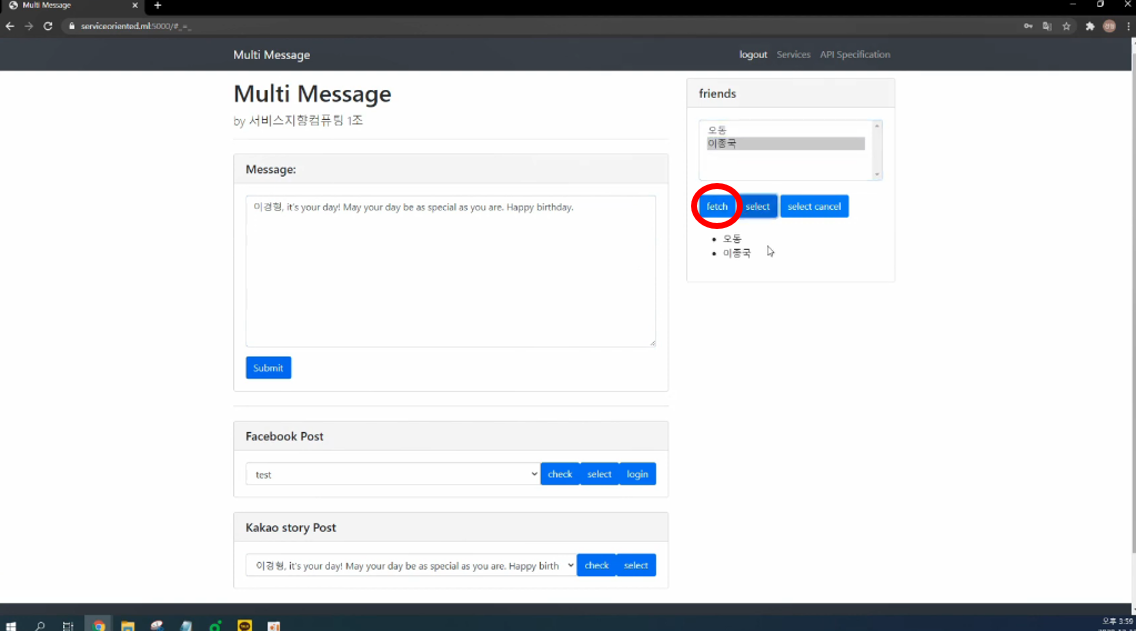The image size is (1138, 631).
Task: Select 오동 in the friends listbox
Action: click(x=786, y=130)
